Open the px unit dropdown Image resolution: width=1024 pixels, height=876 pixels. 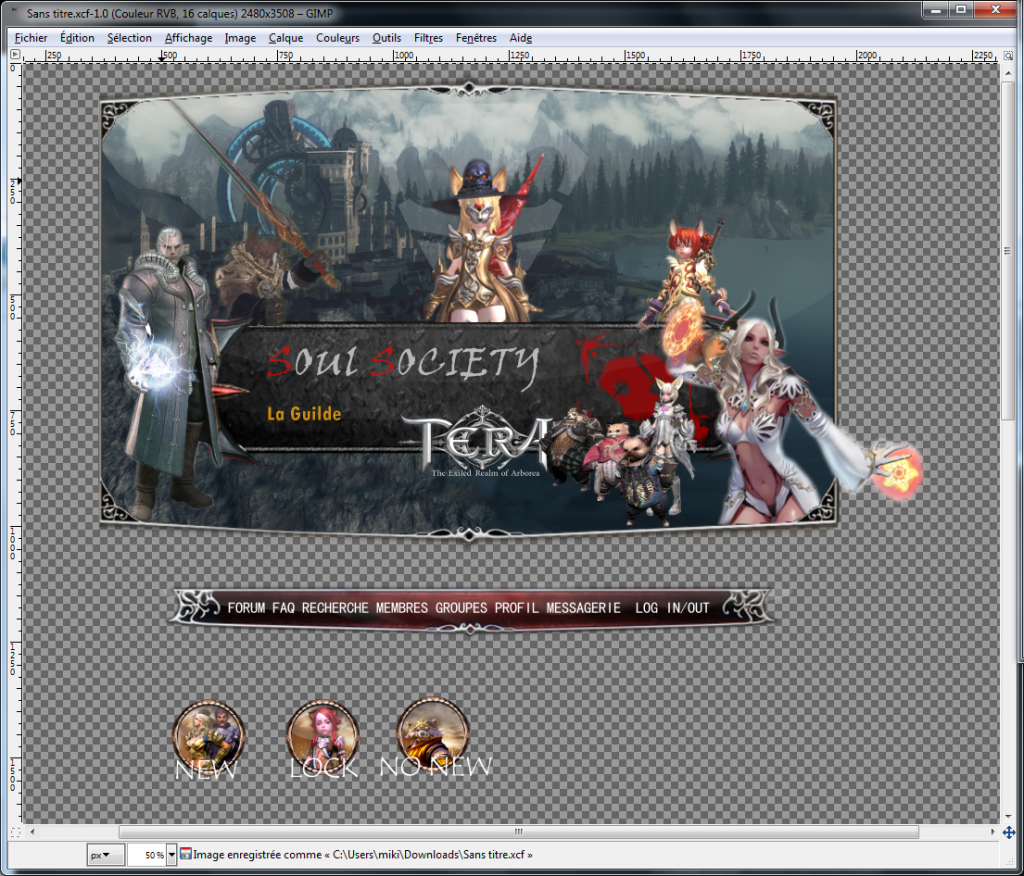coord(106,854)
